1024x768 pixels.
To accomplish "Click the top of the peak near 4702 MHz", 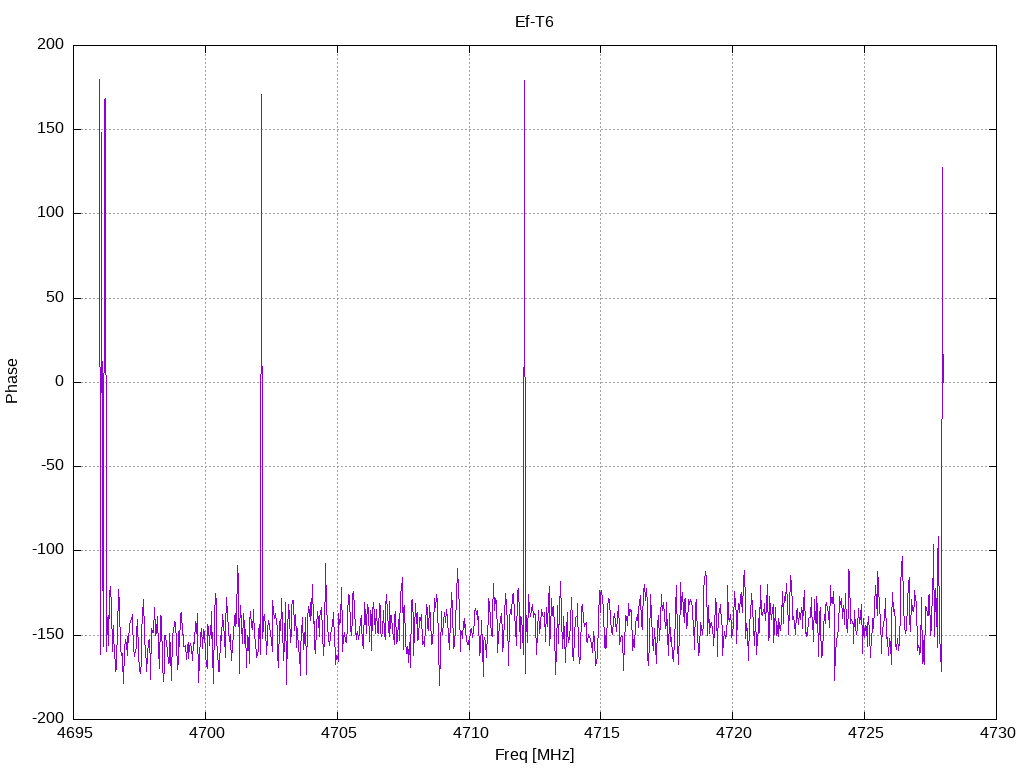I will [261, 95].
